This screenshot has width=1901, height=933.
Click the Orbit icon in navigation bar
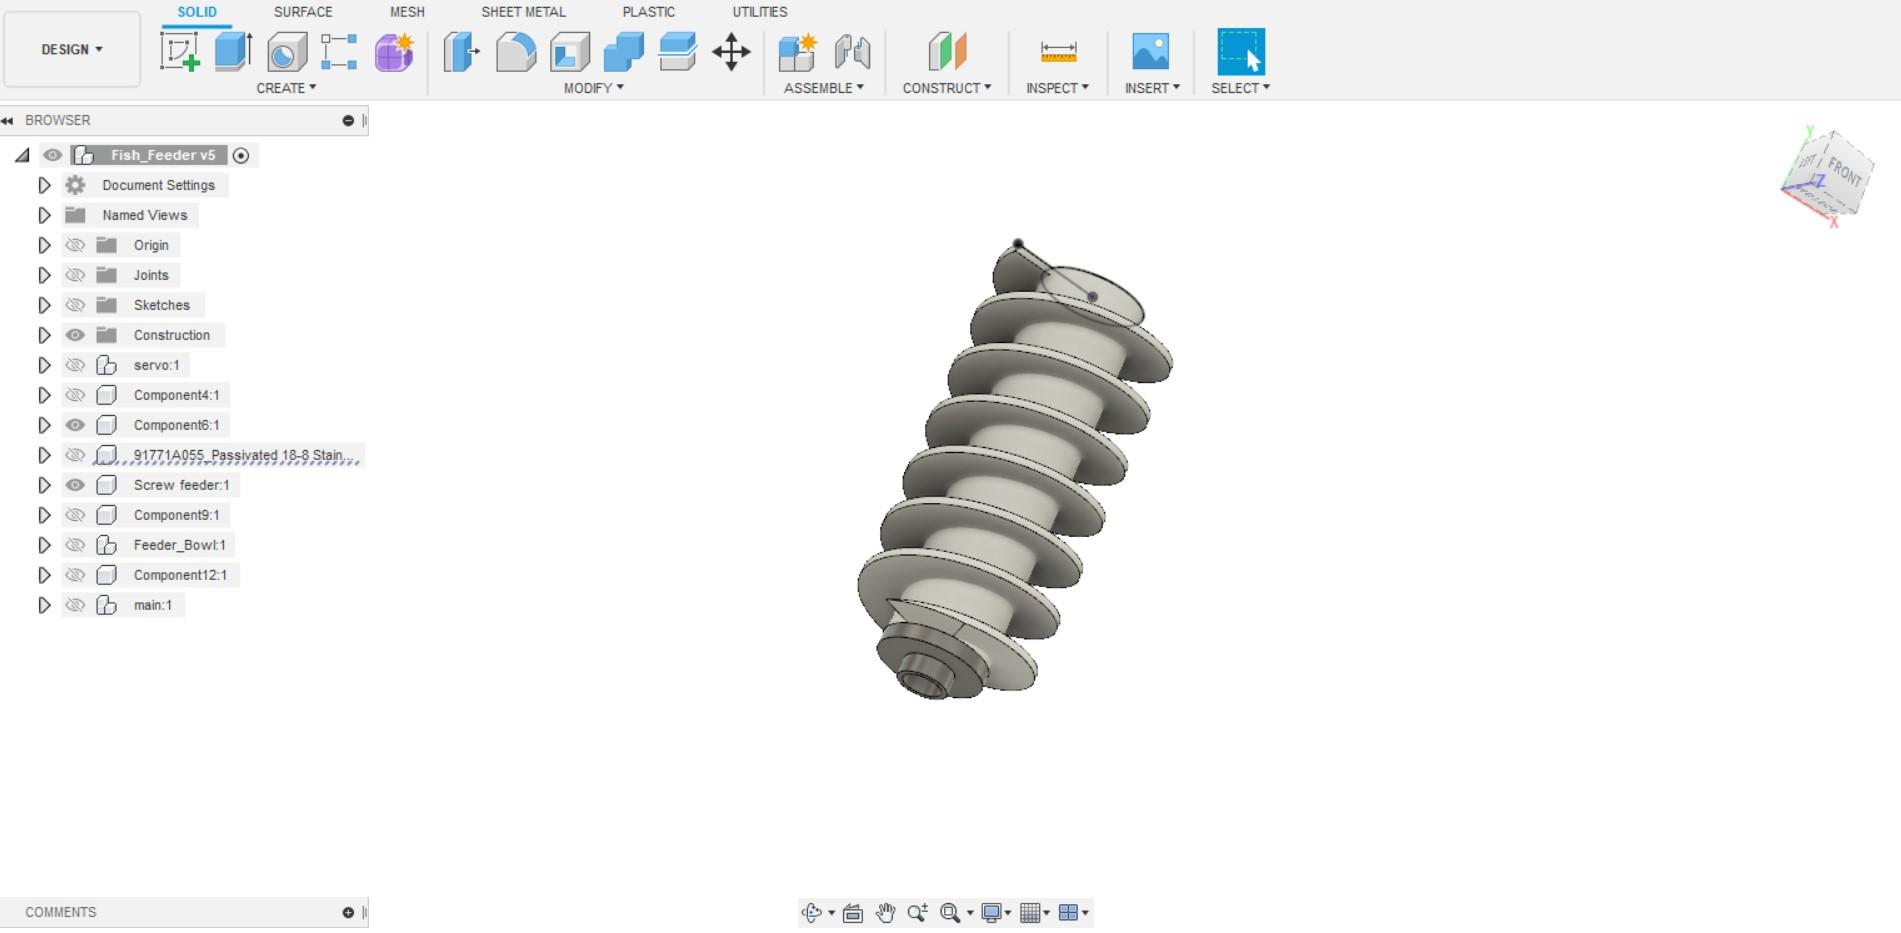click(x=810, y=911)
